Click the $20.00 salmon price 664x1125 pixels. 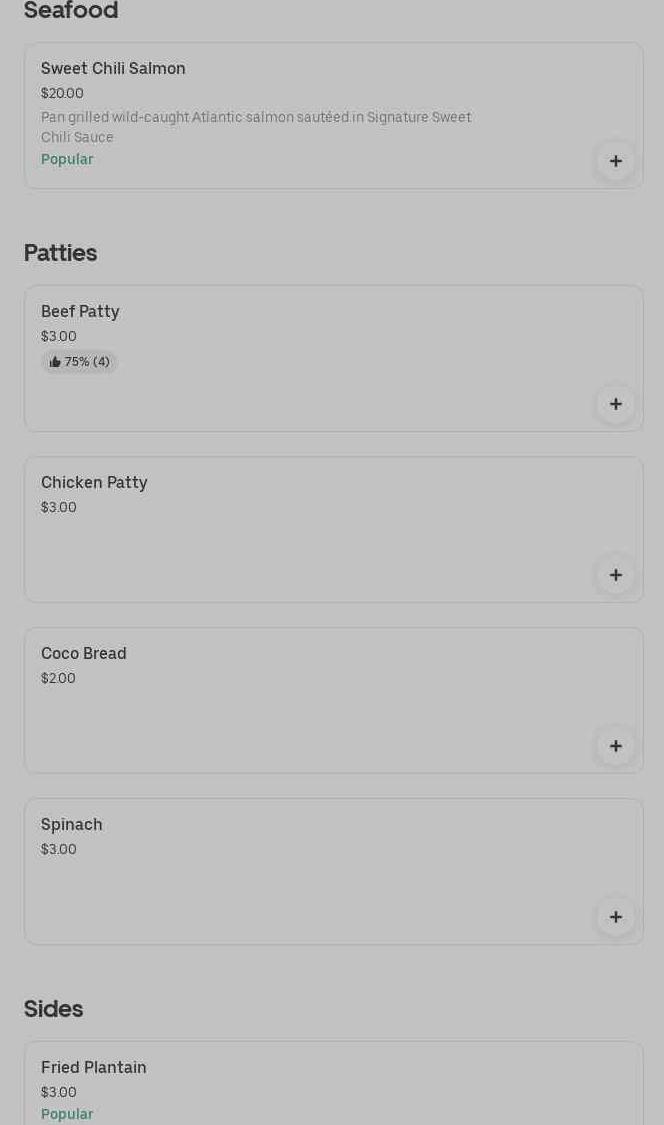tap(62, 93)
